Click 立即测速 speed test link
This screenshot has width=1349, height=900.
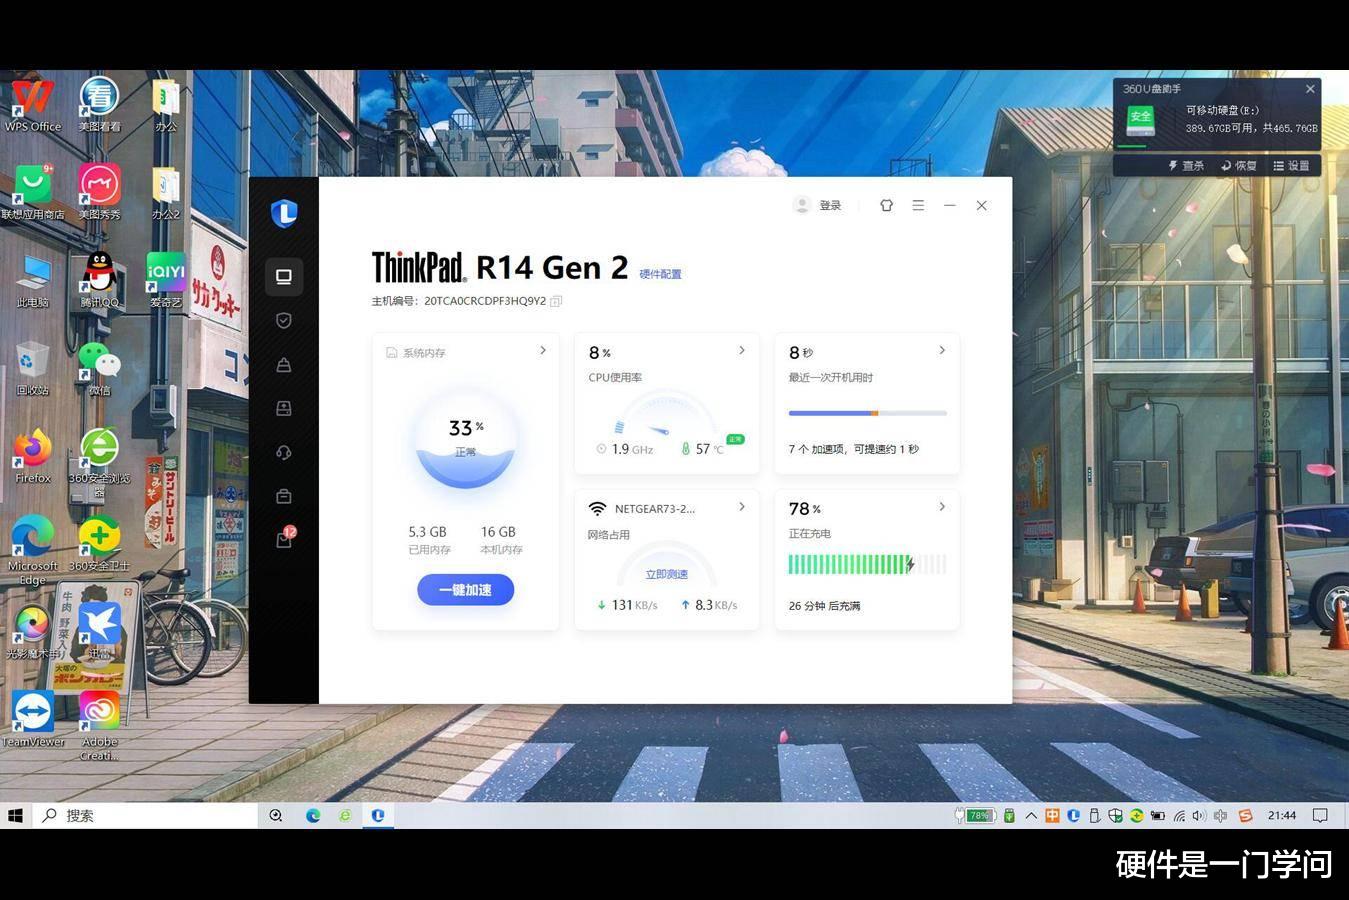667,574
